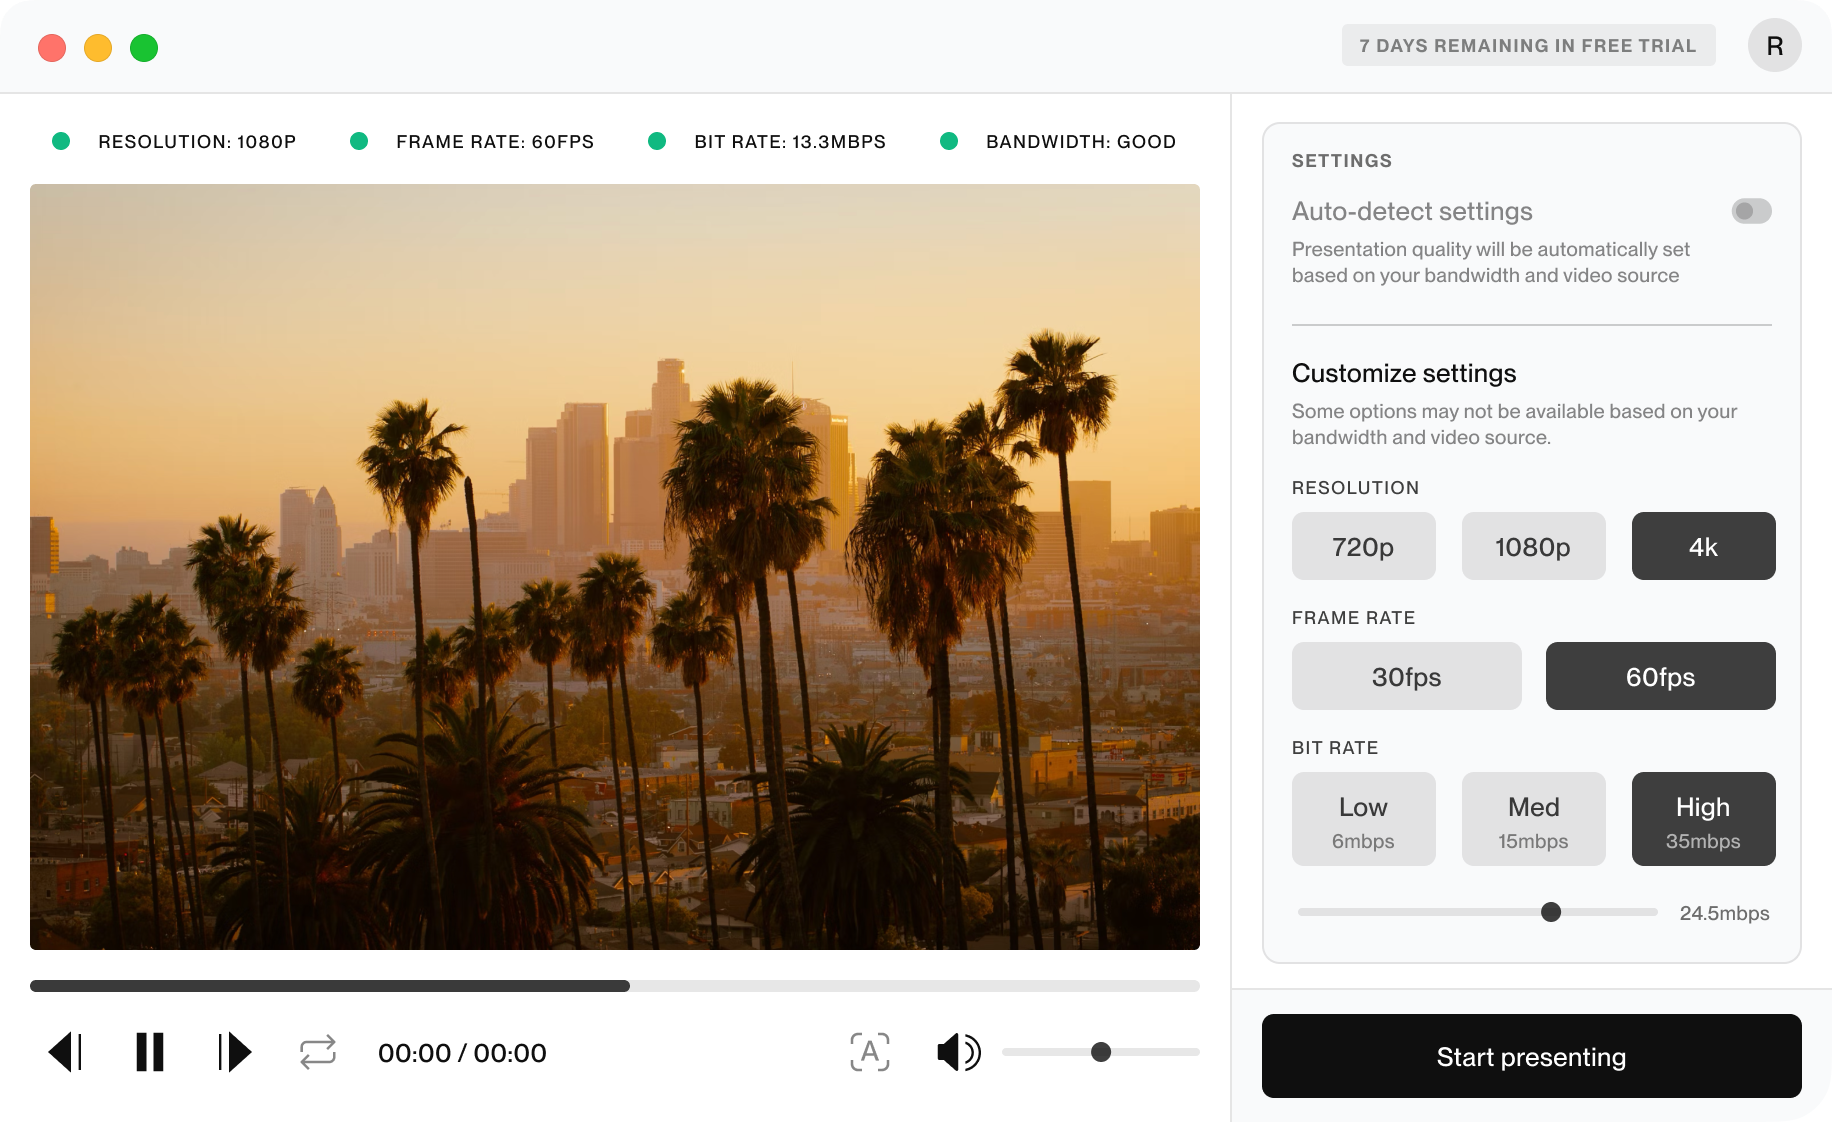Set frame rate to 60fps

tap(1661, 676)
